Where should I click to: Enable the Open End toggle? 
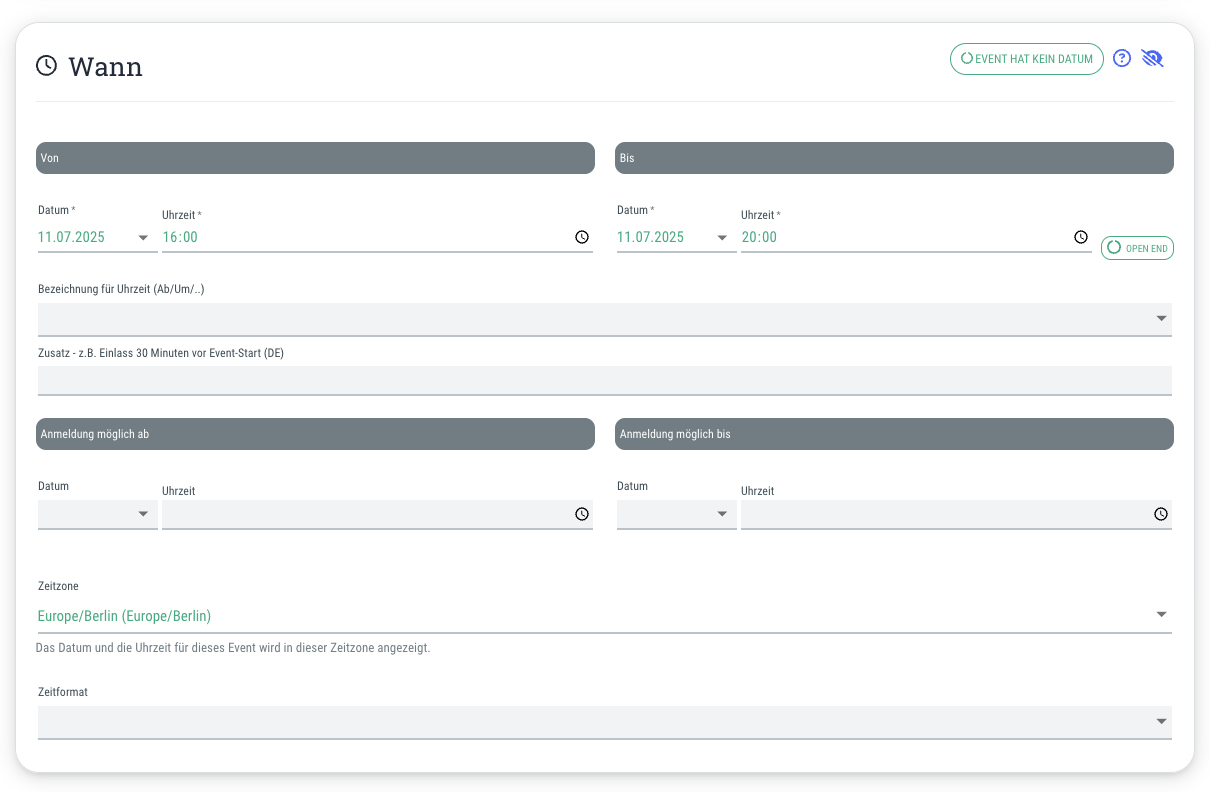pyautogui.click(x=1137, y=248)
